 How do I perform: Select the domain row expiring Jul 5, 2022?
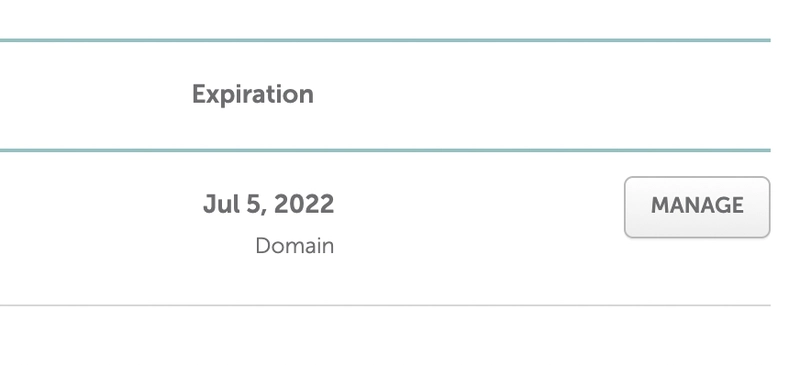click(385, 228)
